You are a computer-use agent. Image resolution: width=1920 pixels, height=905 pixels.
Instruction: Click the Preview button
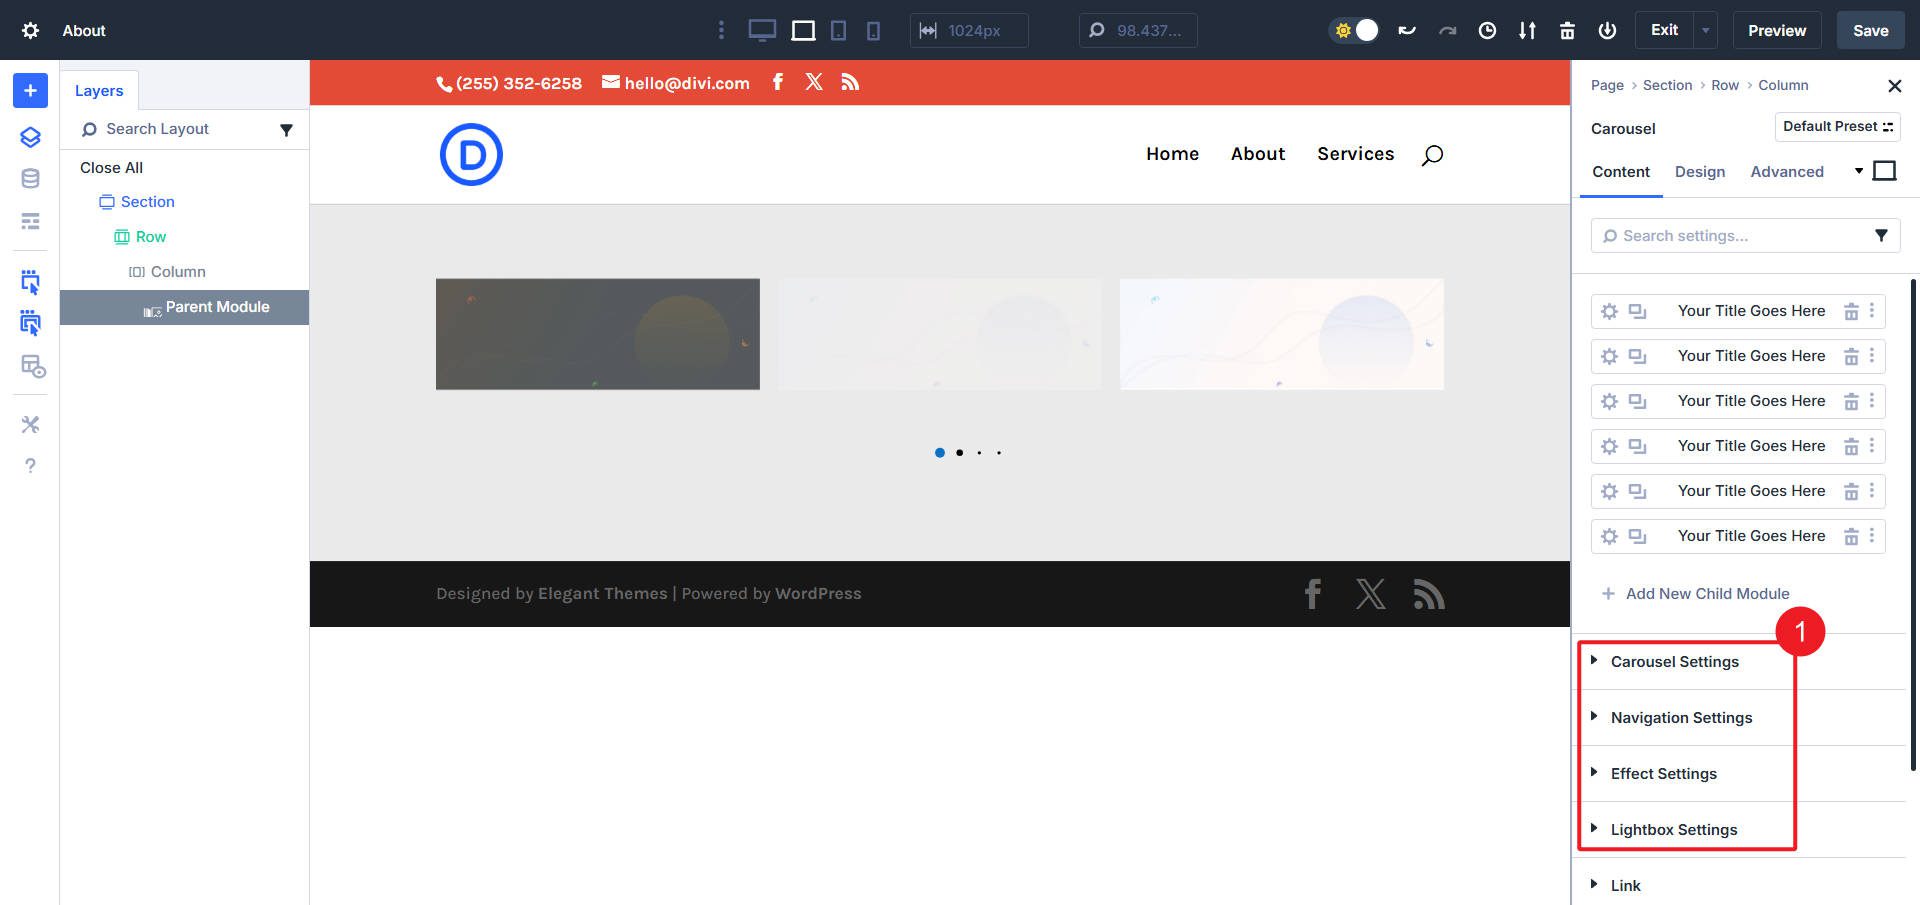coord(1777,30)
